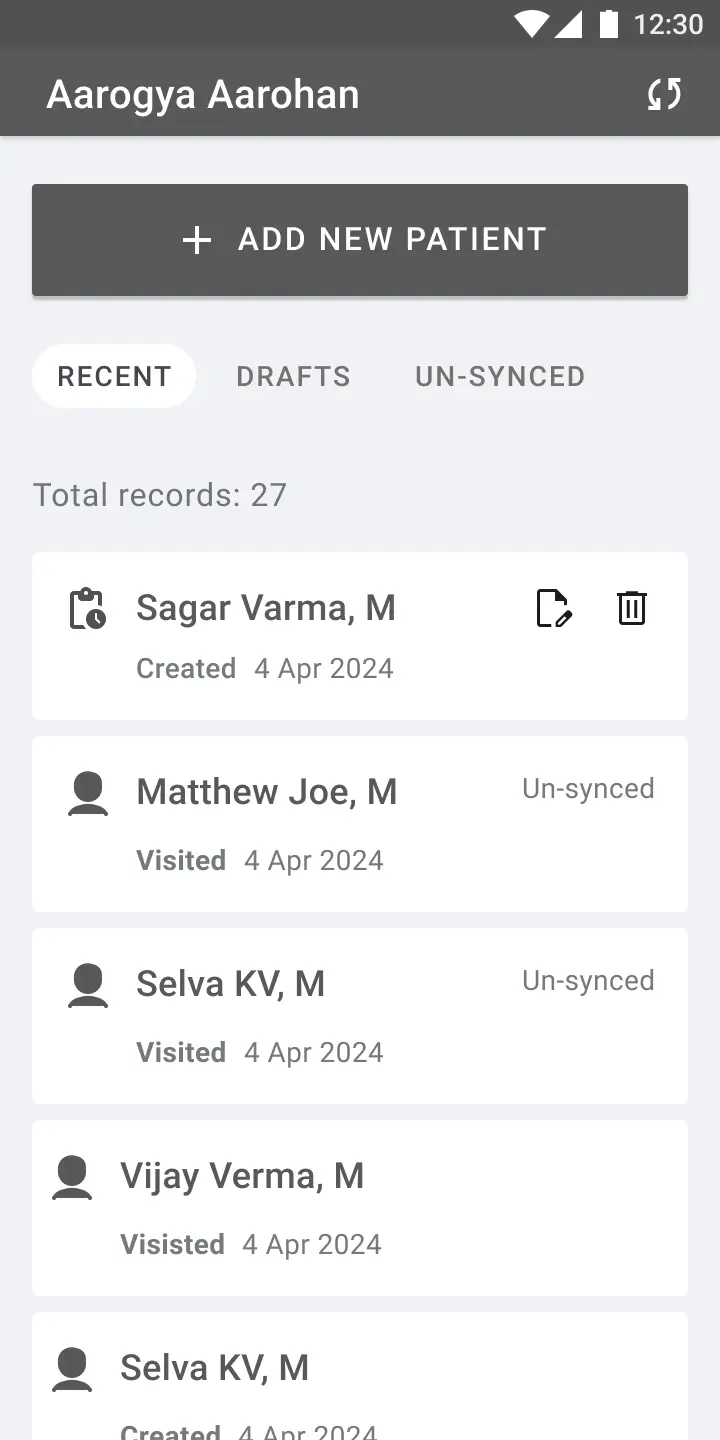The width and height of the screenshot is (720, 1440).
Task: Tap the Un-synced status on the Selva KV card
Action: click(588, 981)
